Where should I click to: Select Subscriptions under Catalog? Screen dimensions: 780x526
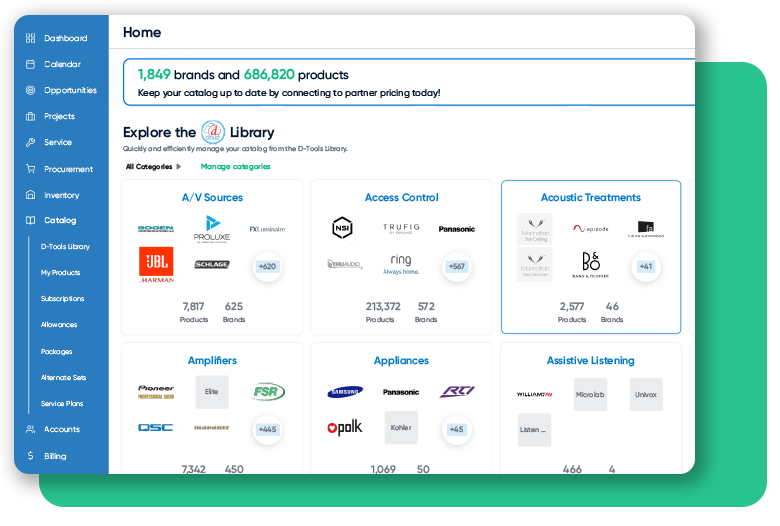62,299
